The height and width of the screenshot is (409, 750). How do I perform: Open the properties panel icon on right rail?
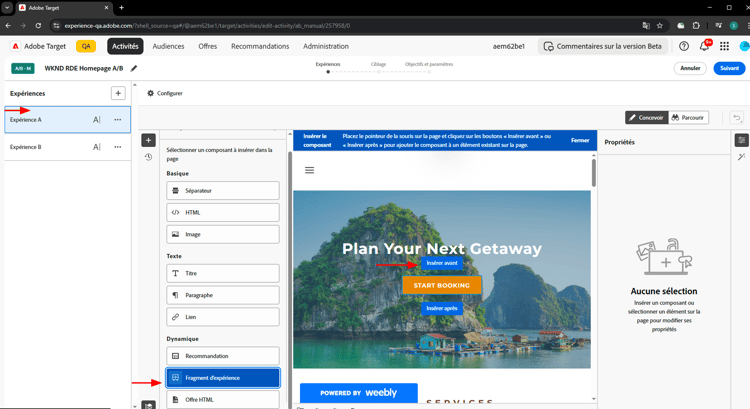742,140
